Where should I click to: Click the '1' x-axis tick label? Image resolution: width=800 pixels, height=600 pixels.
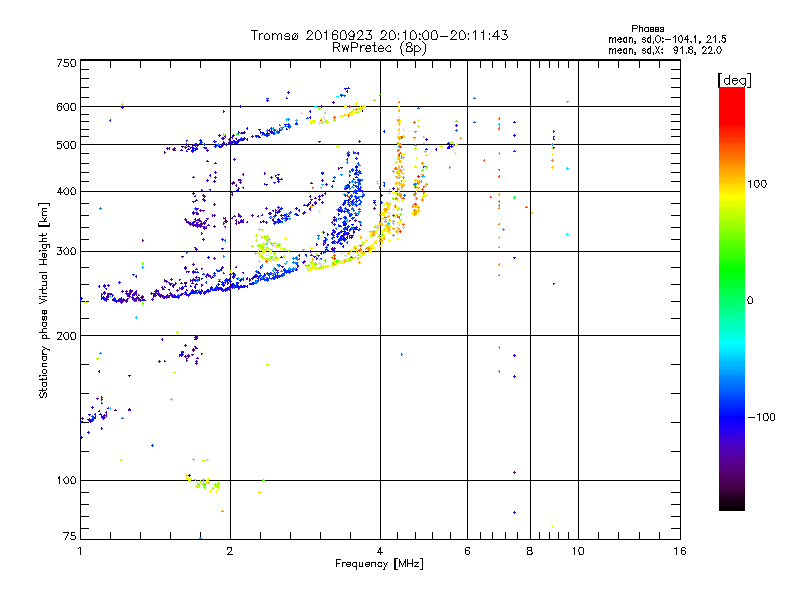pyautogui.click(x=80, y=551)
